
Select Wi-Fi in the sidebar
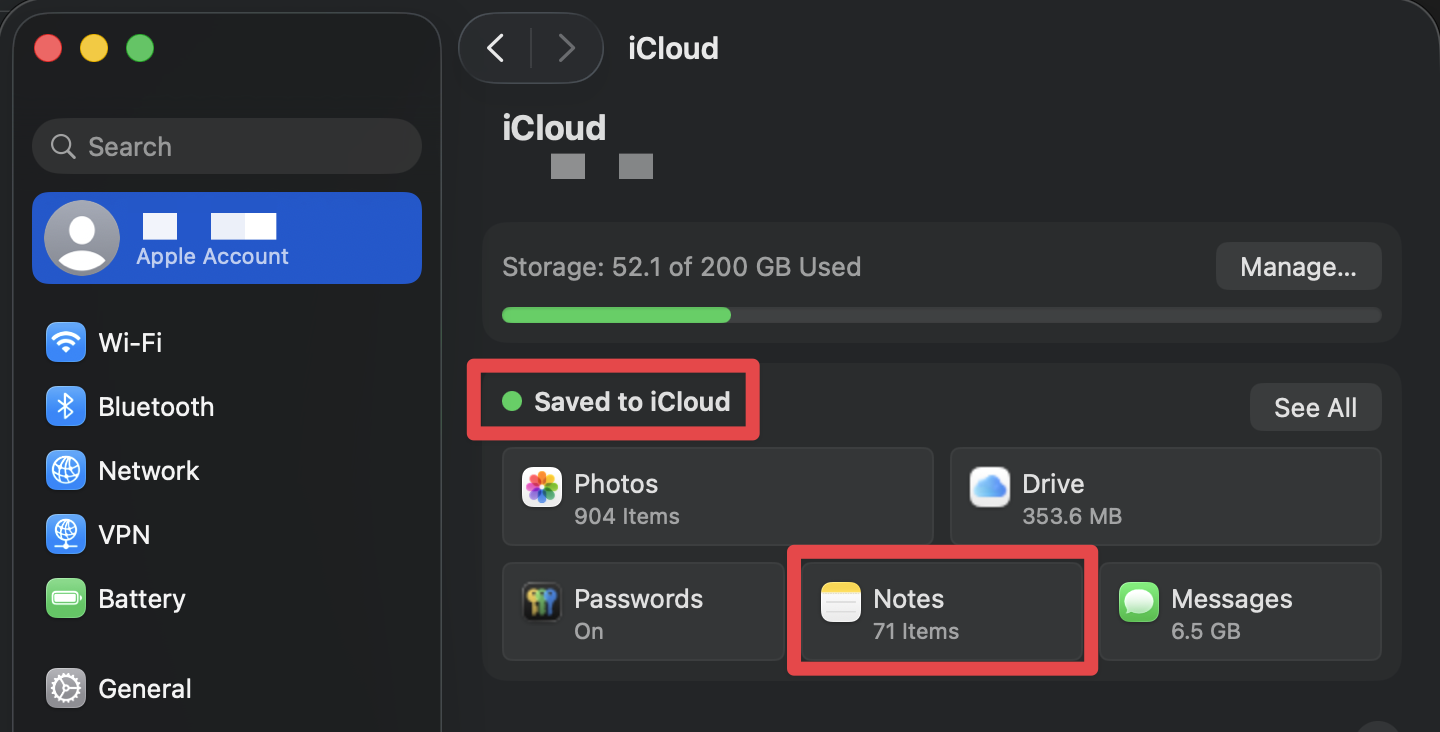tap(130, 343)
